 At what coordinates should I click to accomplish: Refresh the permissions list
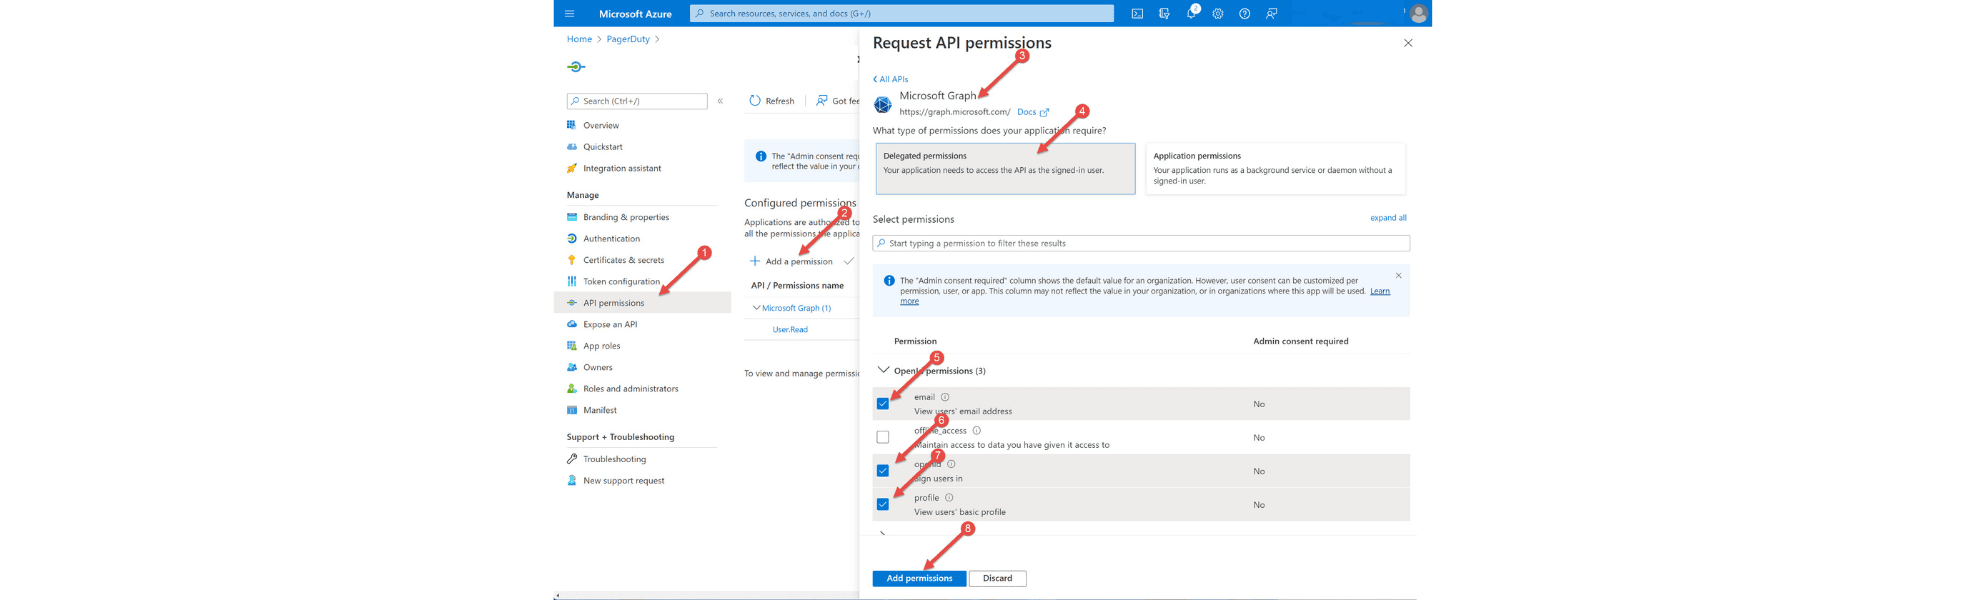coord(772,101)
